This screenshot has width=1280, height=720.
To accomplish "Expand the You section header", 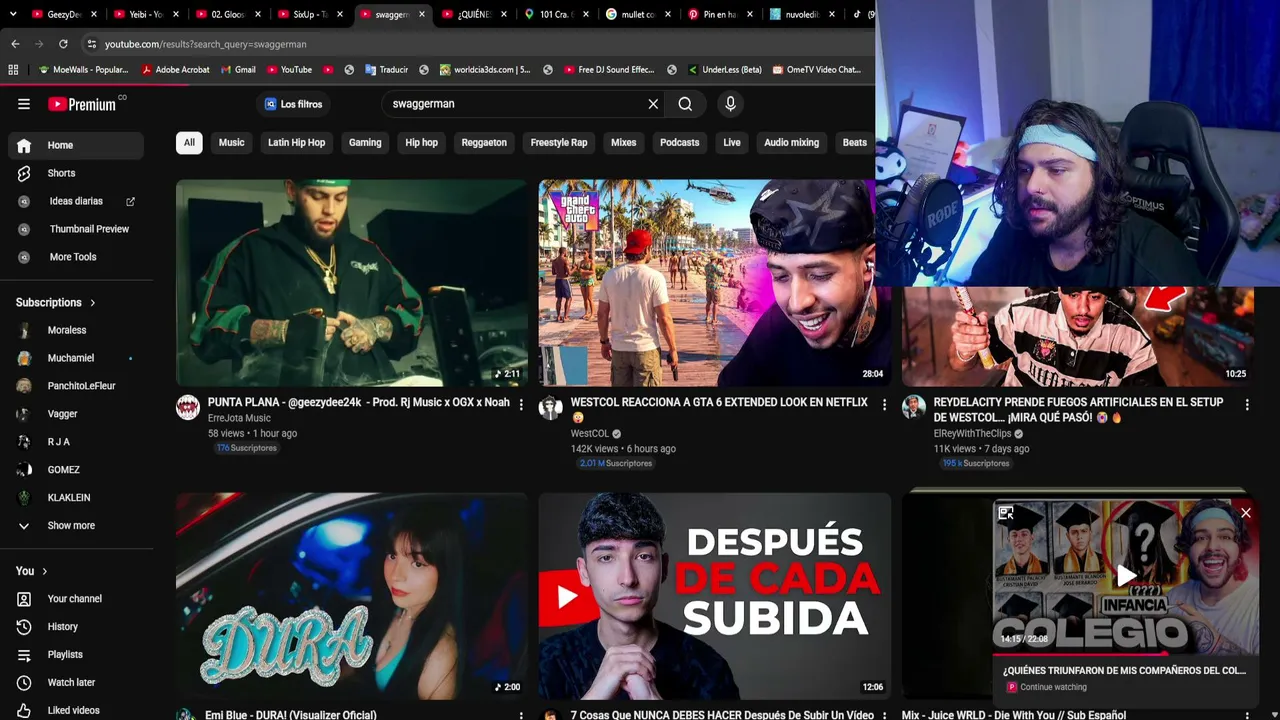I will [x=32, y=571].
